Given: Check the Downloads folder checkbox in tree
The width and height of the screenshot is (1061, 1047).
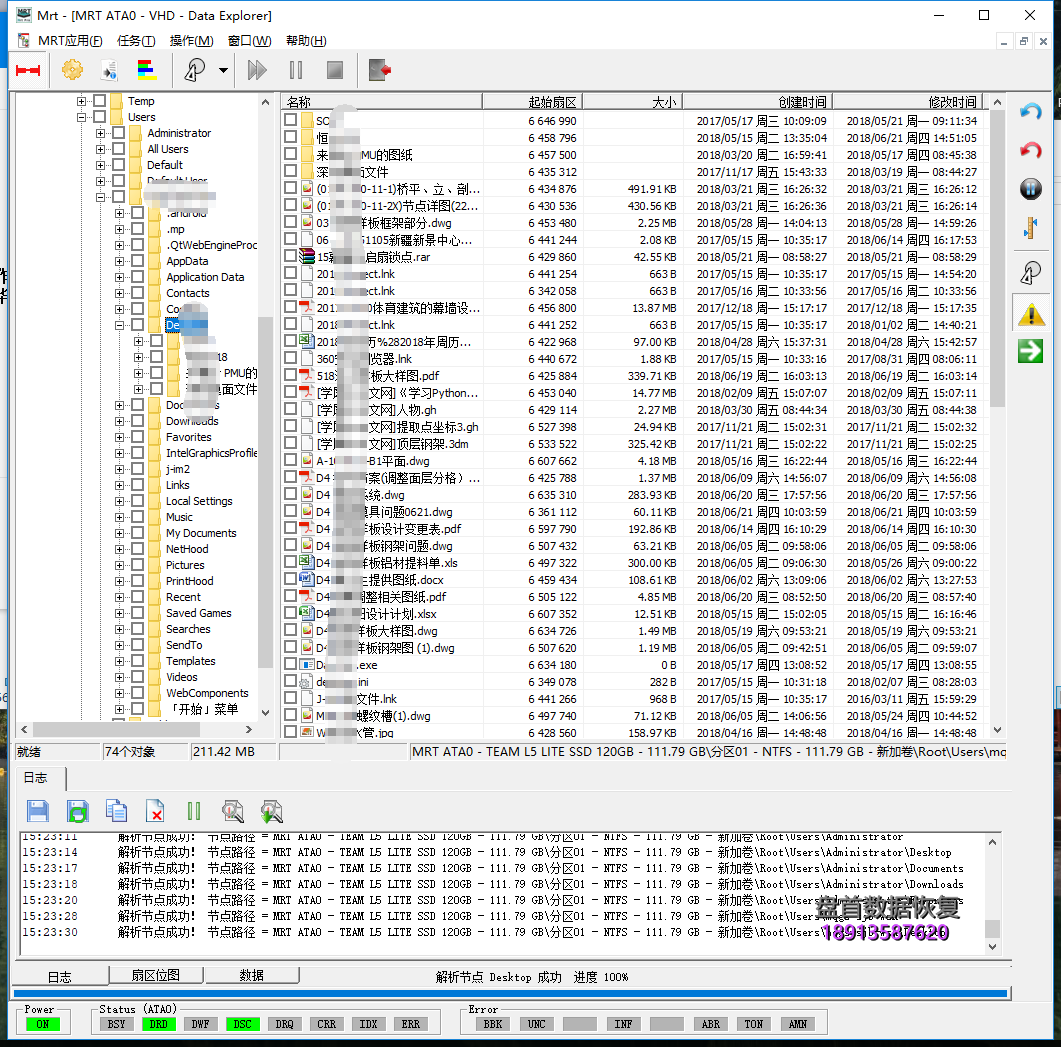Looking at the screenshot, I should (x=137, y=421).
